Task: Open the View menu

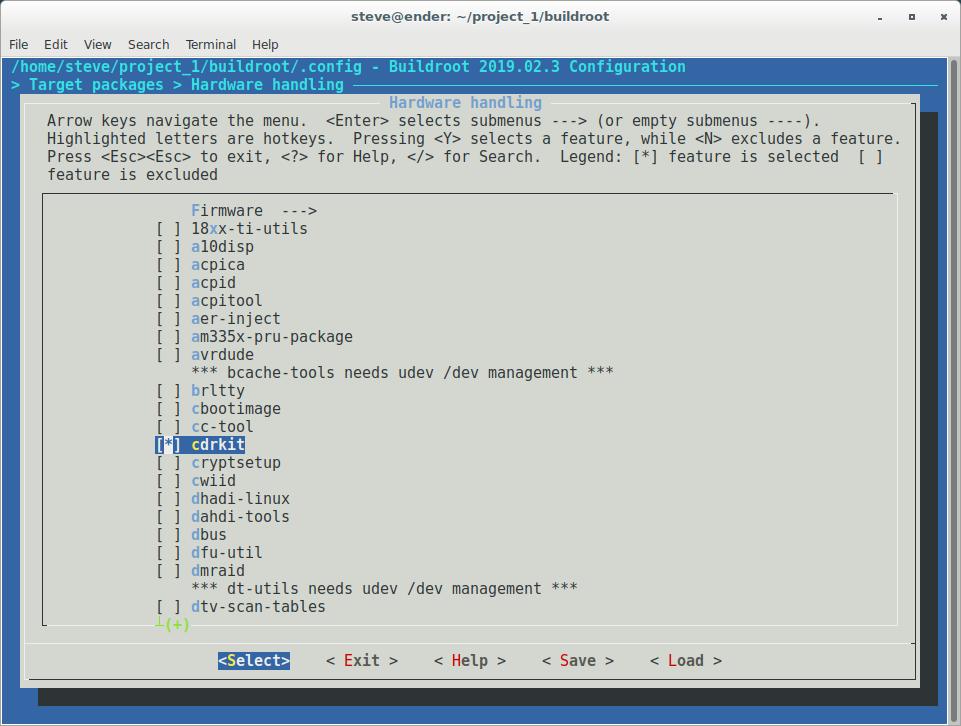Action: point(98,45)
